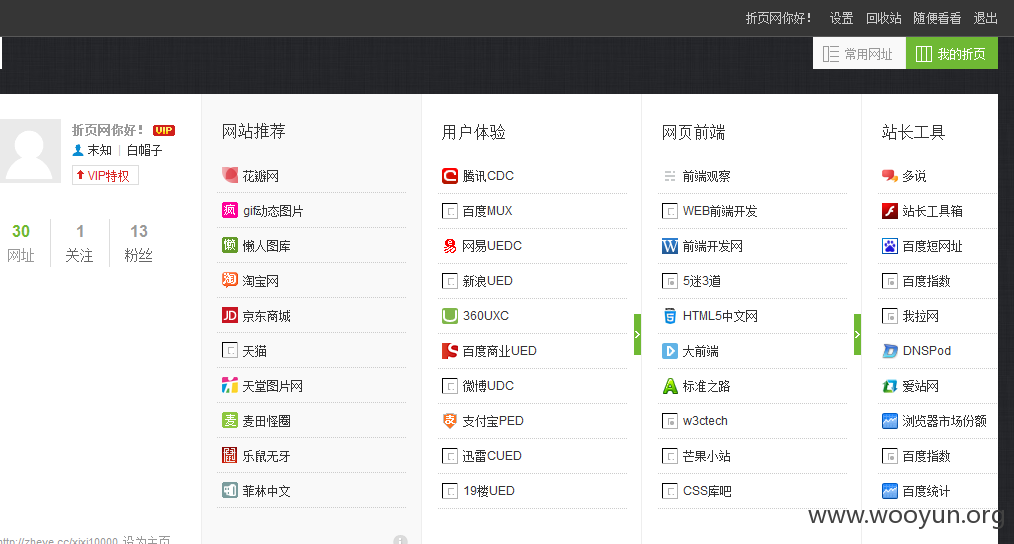View the 1 关注 count
This screenshot has width=1014, height=544.
(80, 243)
